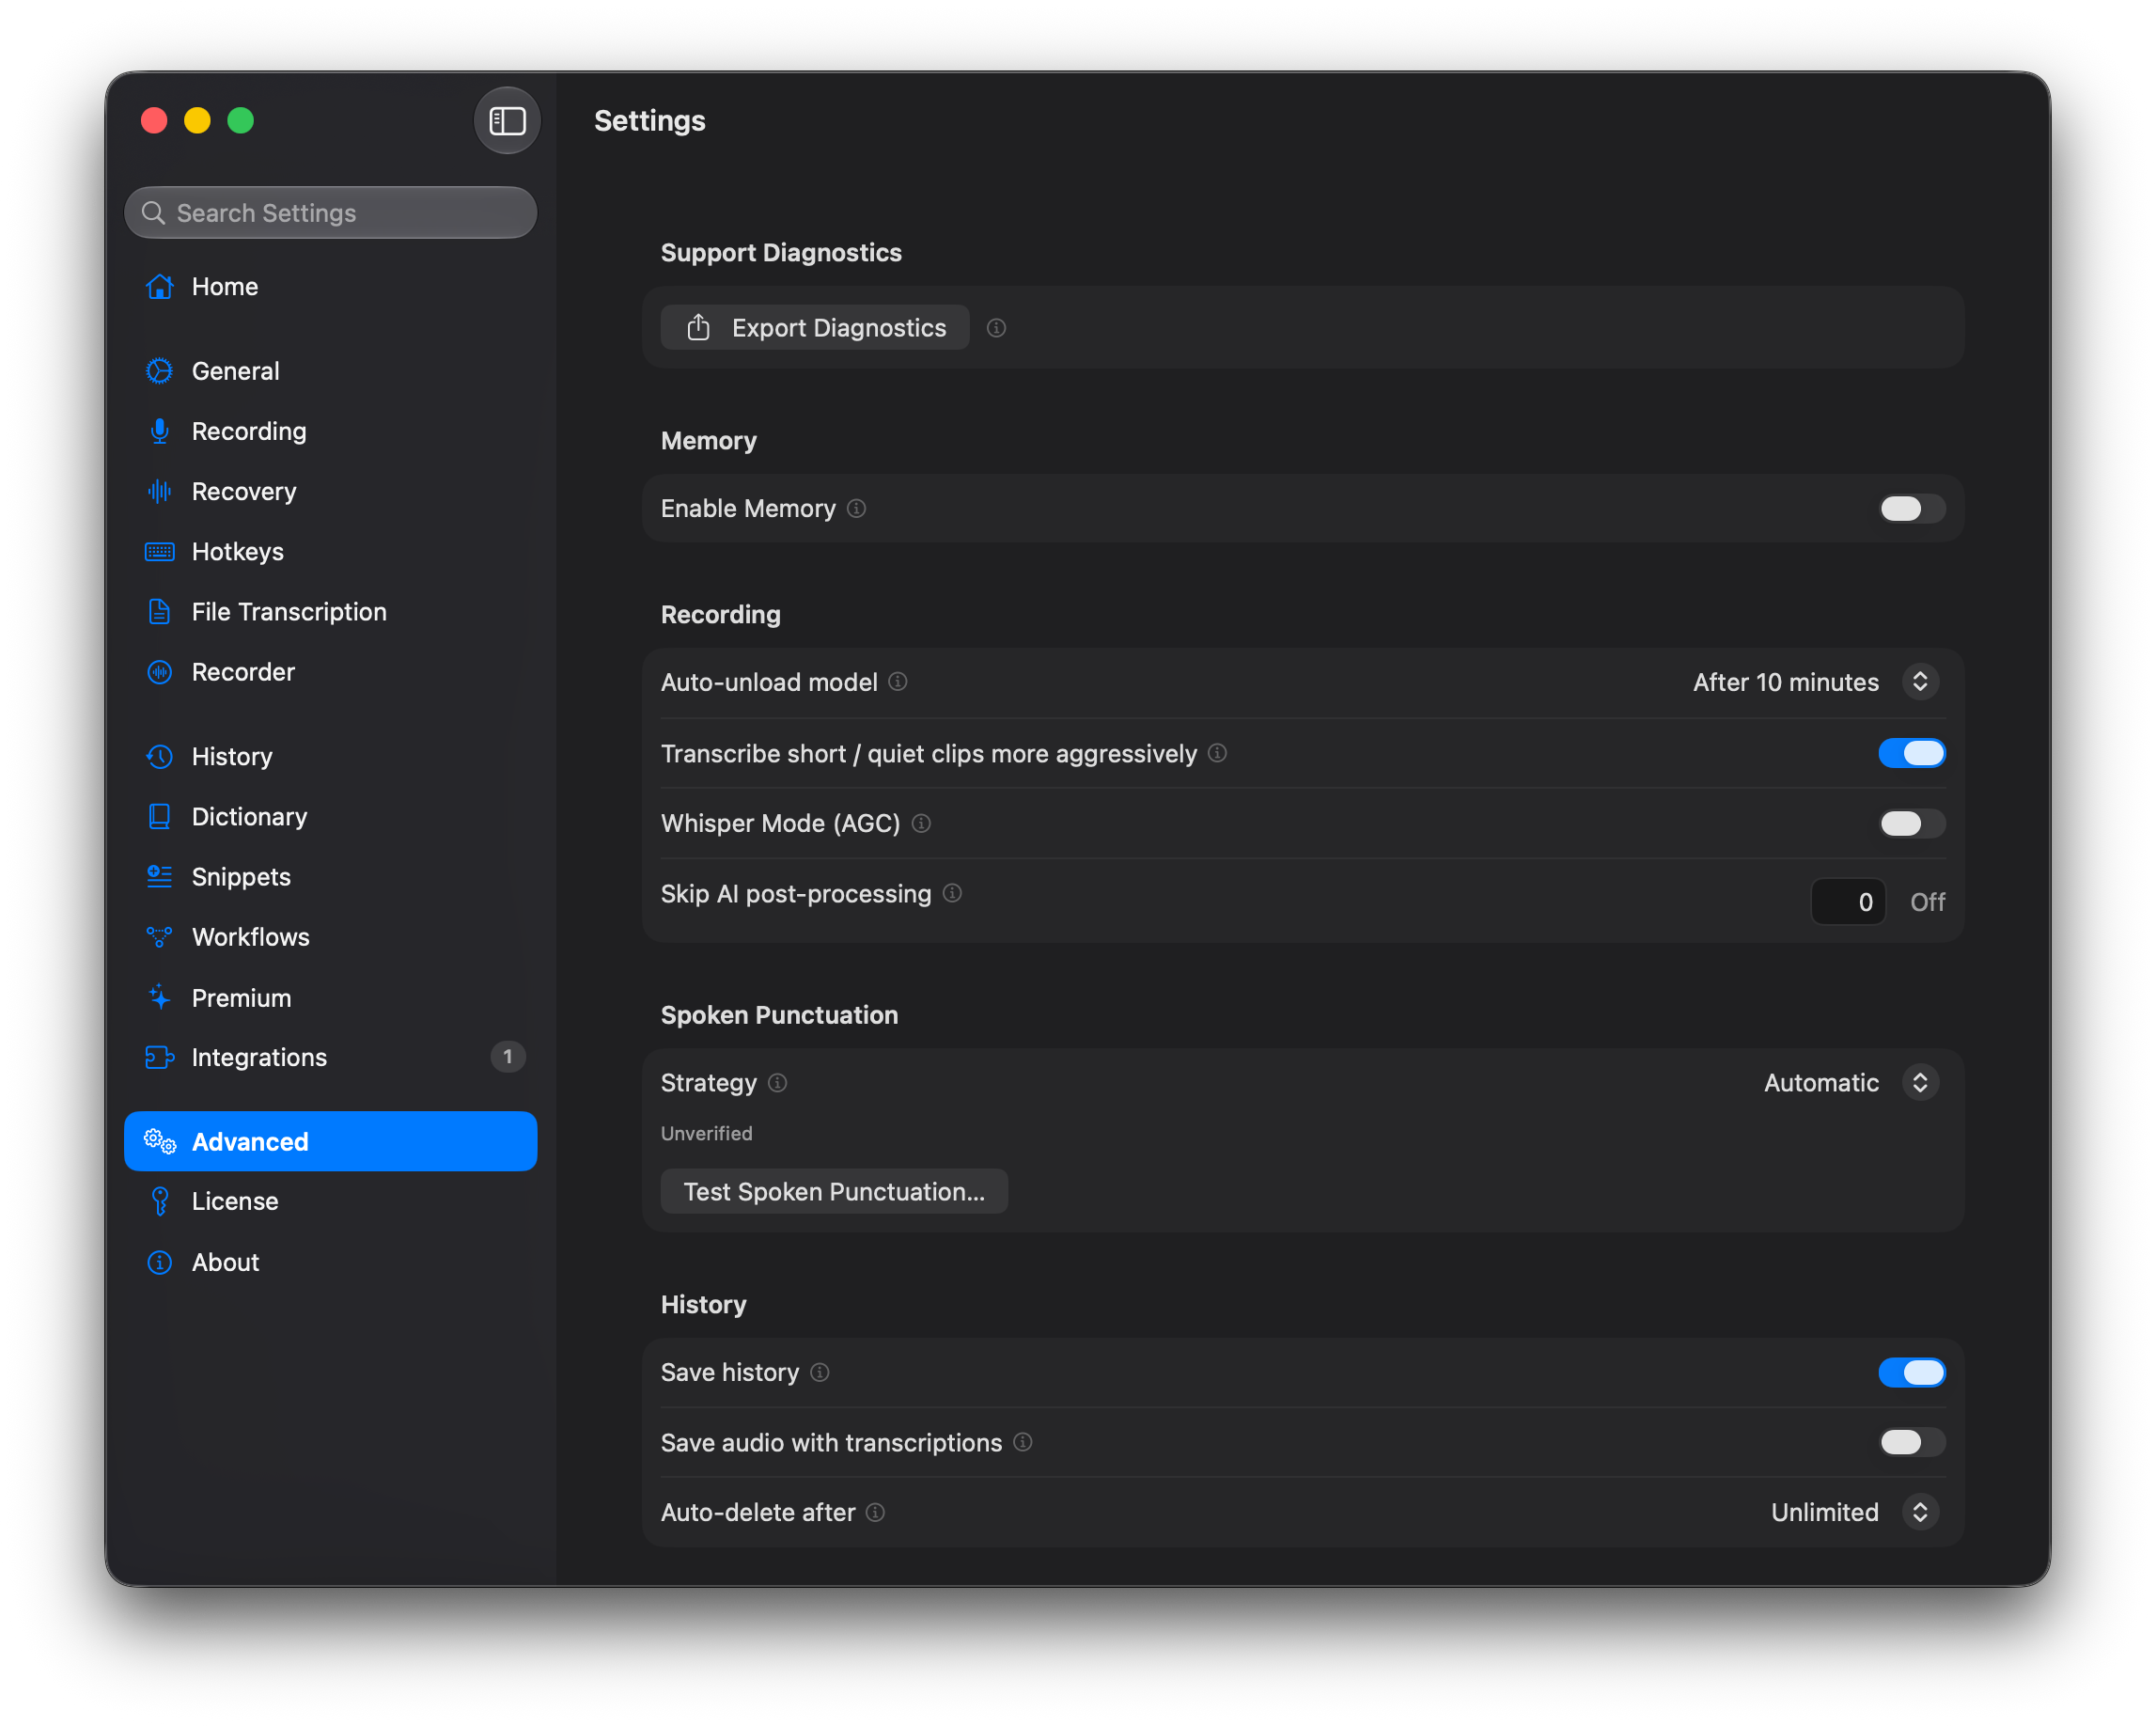Click the Hotkeys keyboard icon
The height and width of the screenshot is (1726, 2156).
pos(160,552)
